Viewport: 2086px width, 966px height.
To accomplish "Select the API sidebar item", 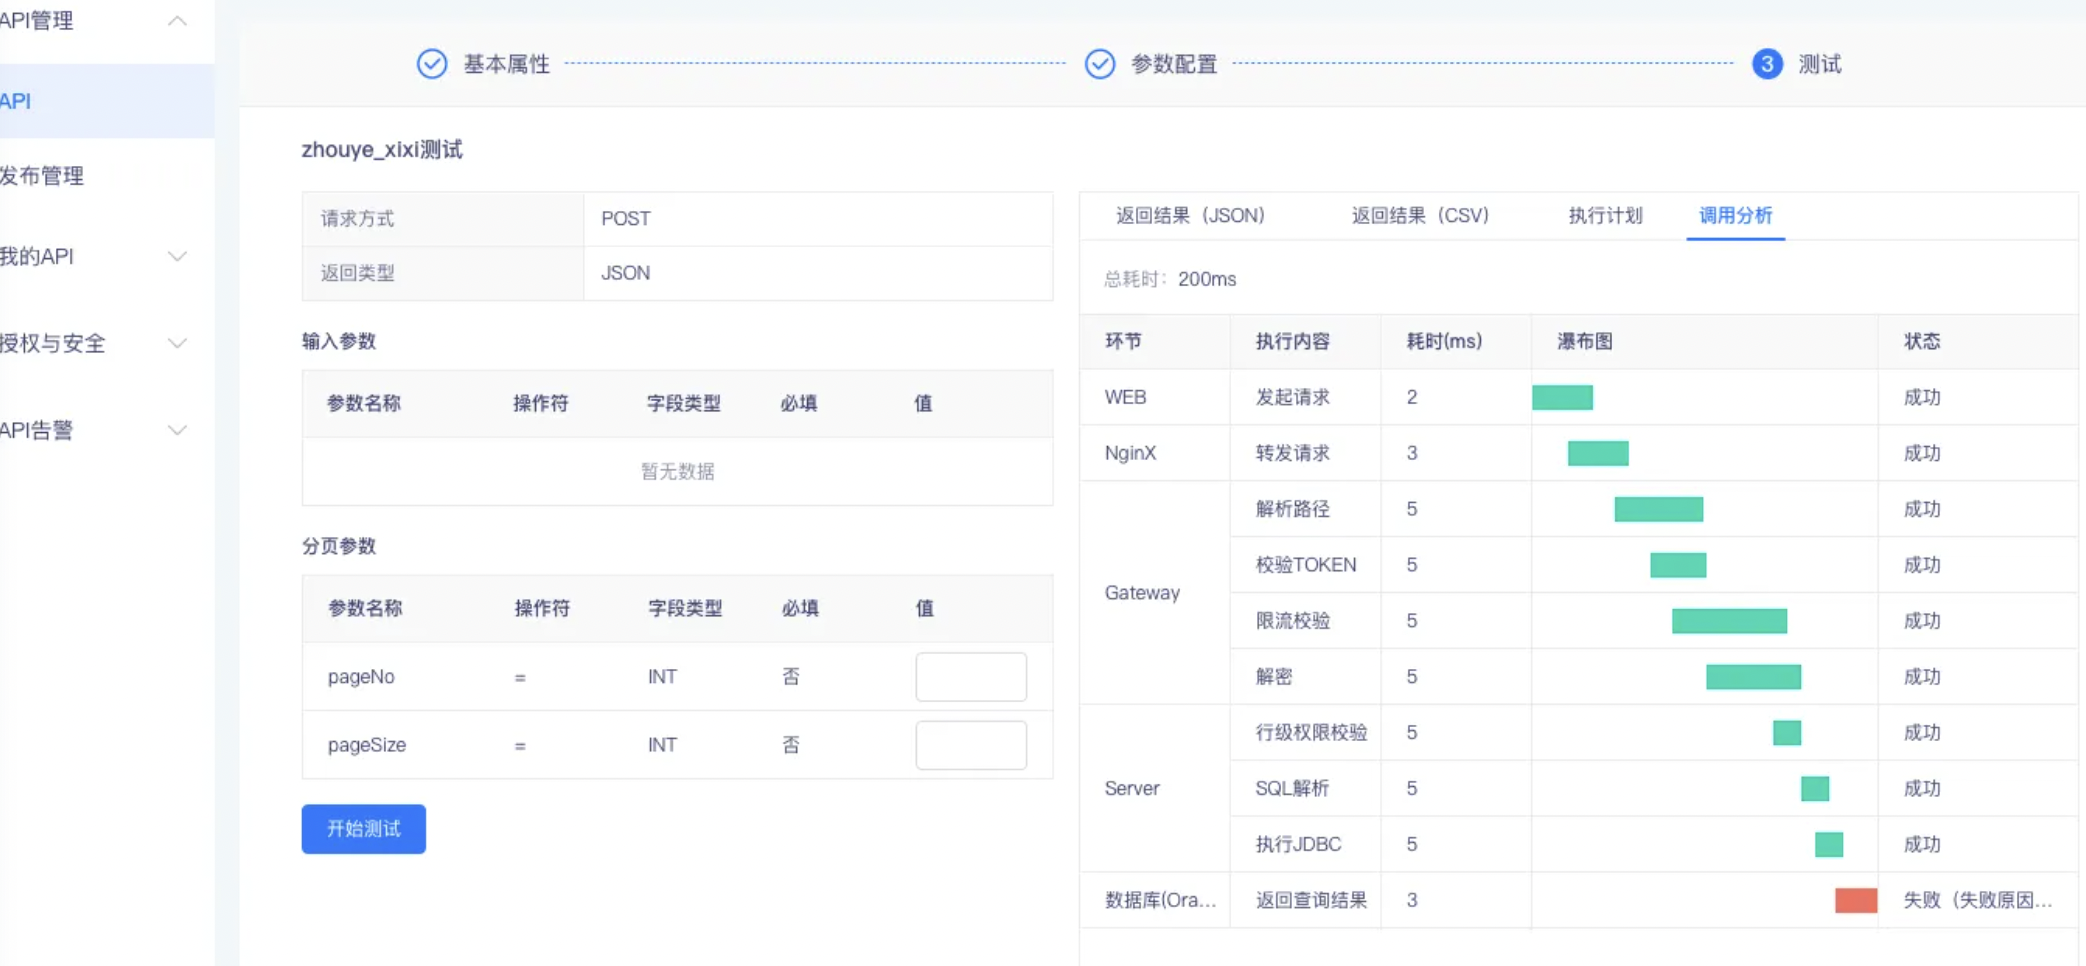I will pyautogui.click(x=107, y=101).
